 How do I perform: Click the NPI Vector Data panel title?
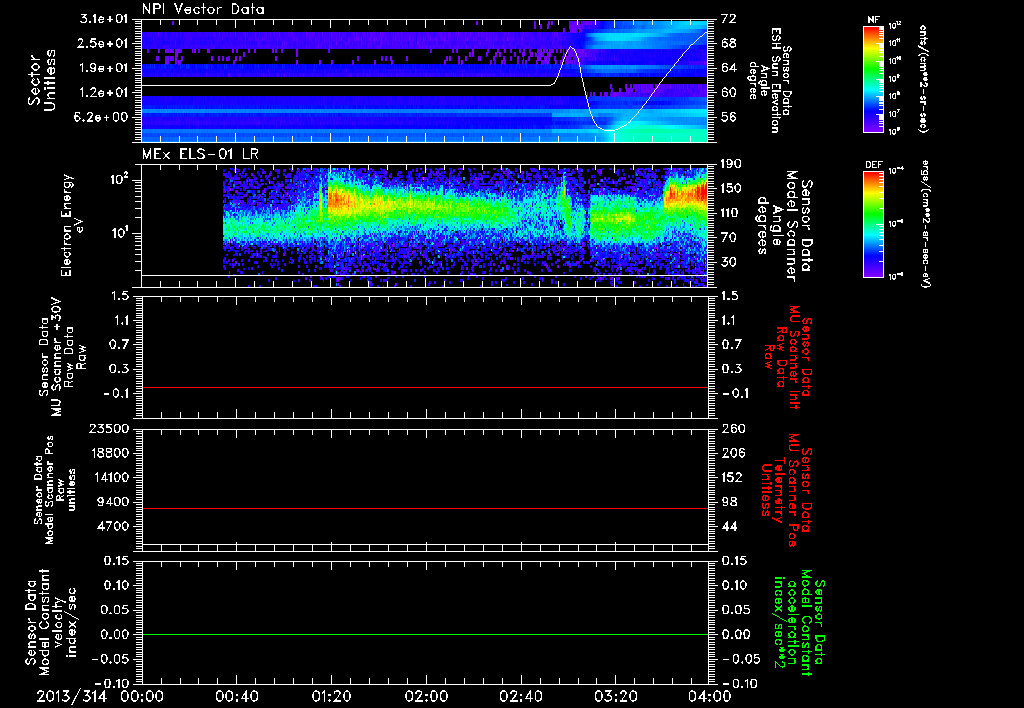pos(203,9)
